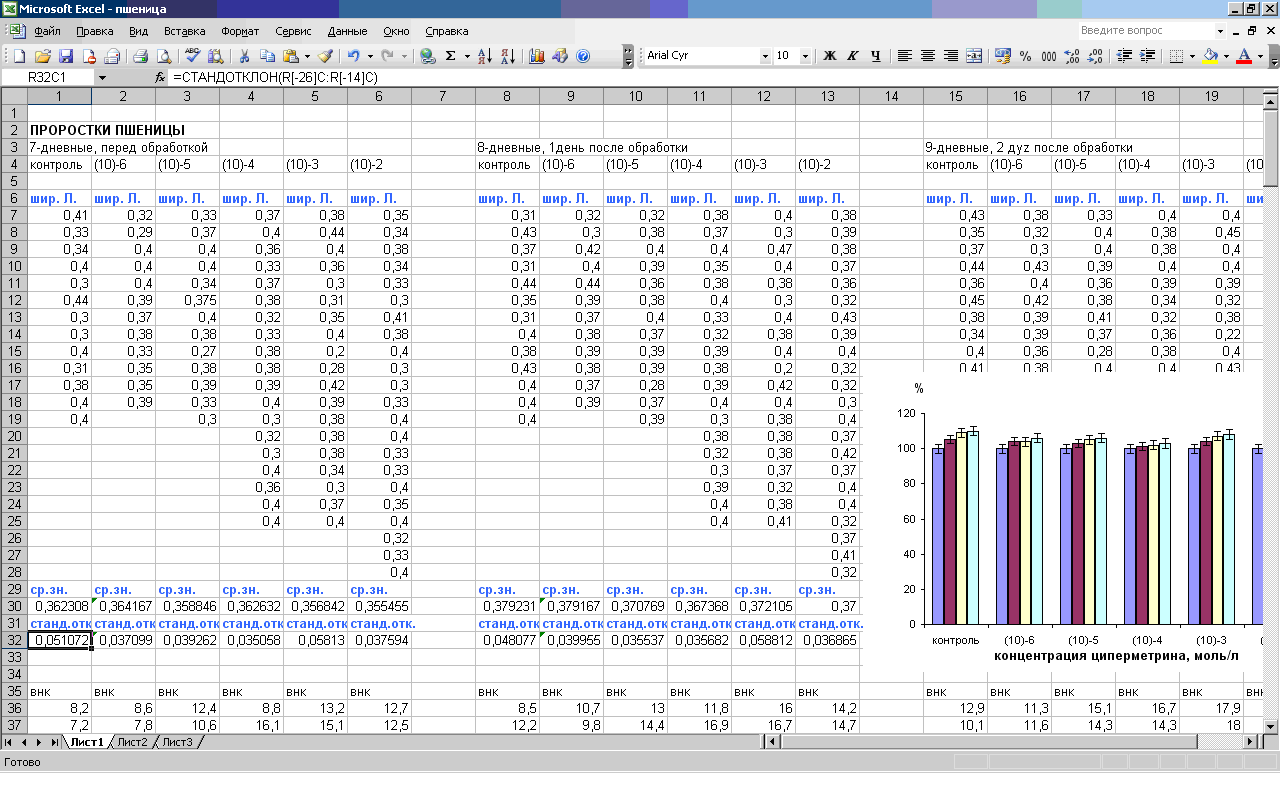The width and height of the screenshot is (1280, 800).
Task: Increase indent icon
Action: coord(1147,56)
